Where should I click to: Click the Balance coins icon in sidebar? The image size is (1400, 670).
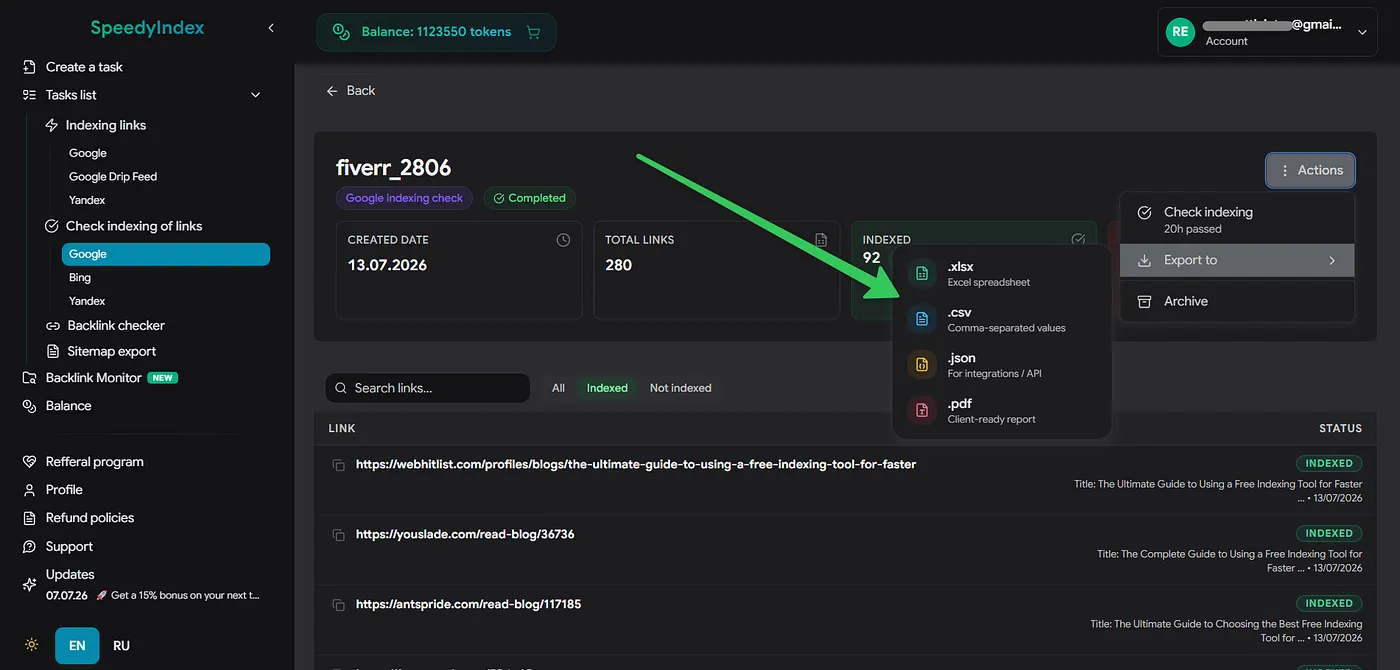pos(29,406)
